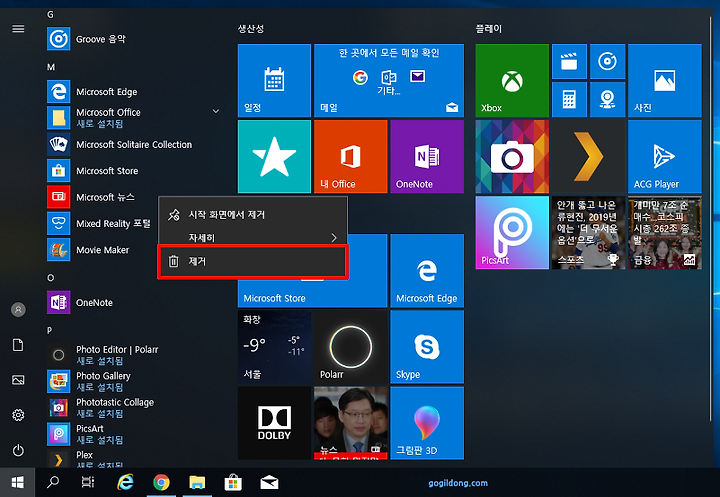Open Photo Gallery in the app list
Image resolution: width=720 pixels, height=497 pixels.
(133, 381)
